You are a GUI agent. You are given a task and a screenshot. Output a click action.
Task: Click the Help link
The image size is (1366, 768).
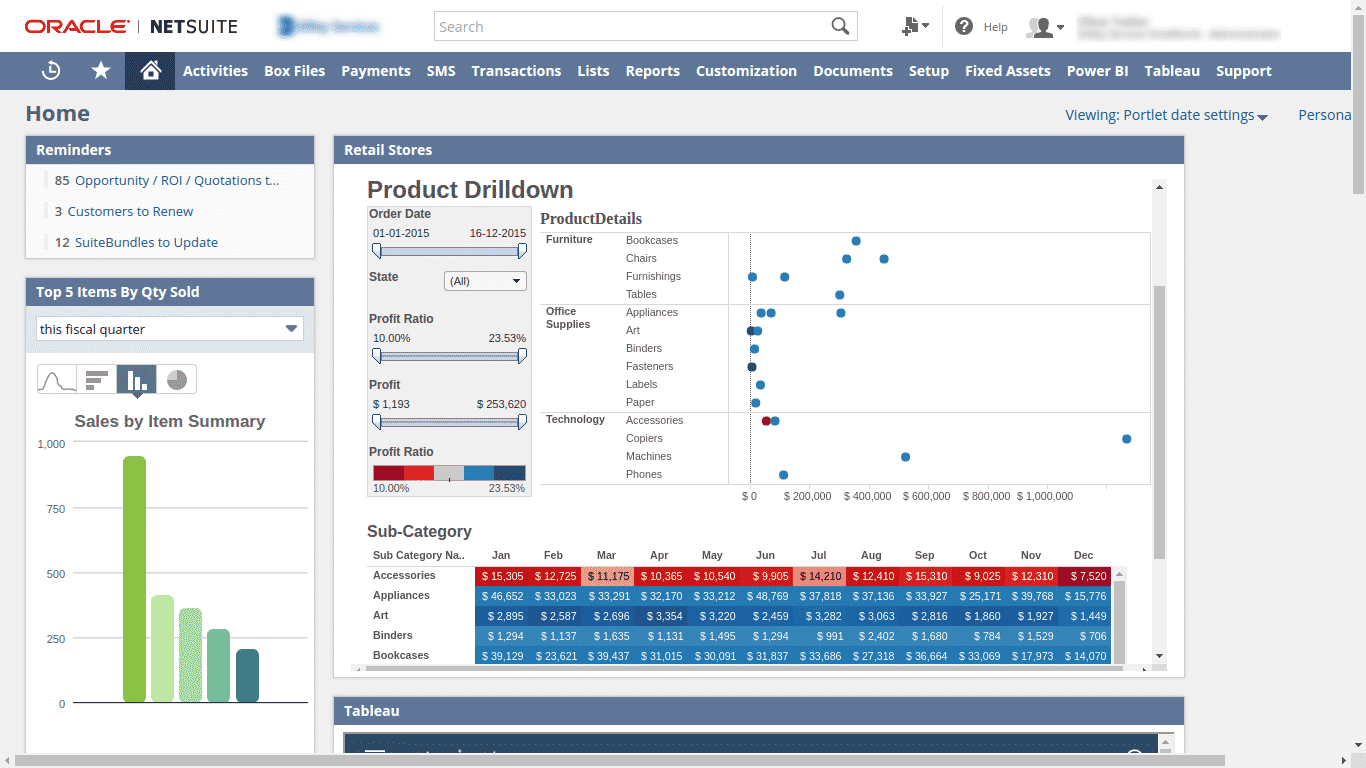[x=993, y=26]
